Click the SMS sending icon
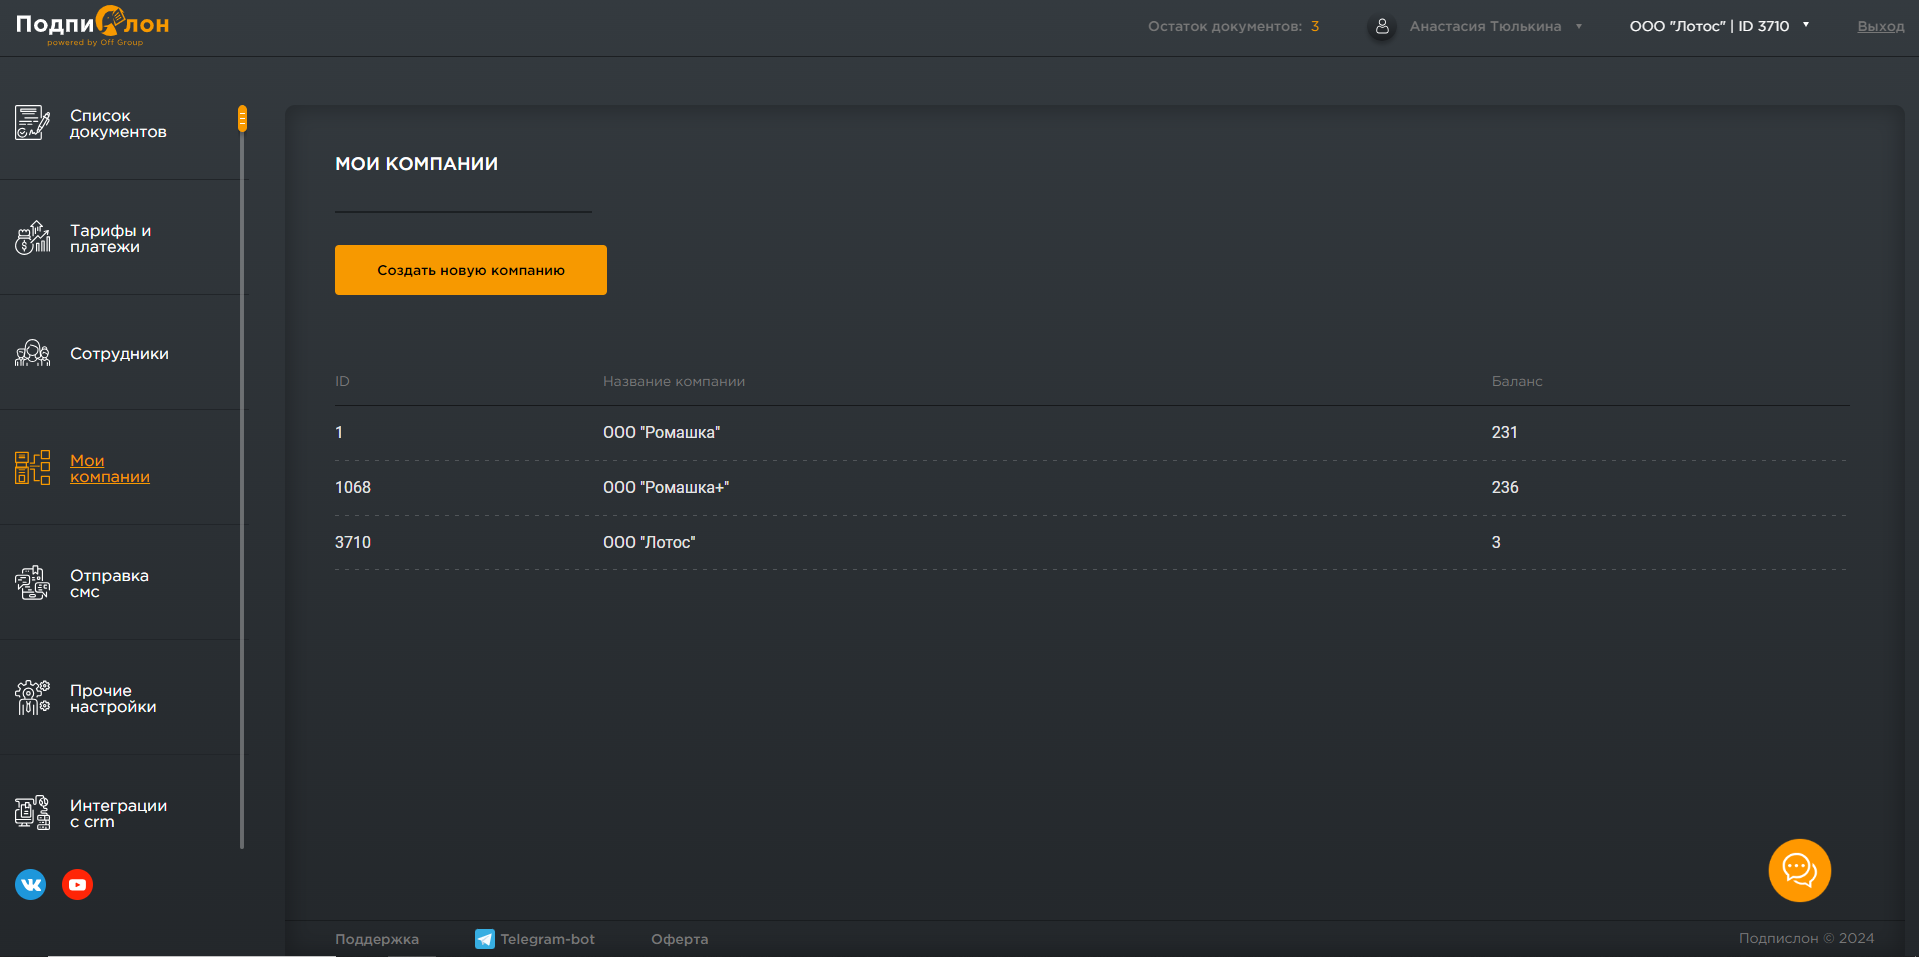Viewport: 1919px width, 957px height. tap(32, 583)
